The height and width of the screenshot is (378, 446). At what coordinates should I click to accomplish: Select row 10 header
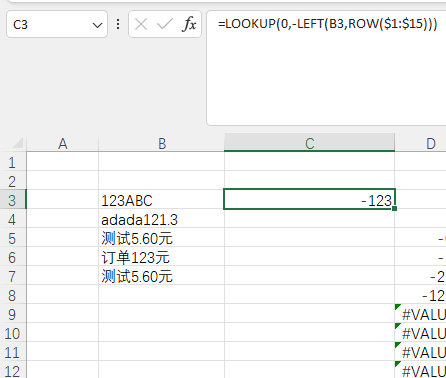12,333
